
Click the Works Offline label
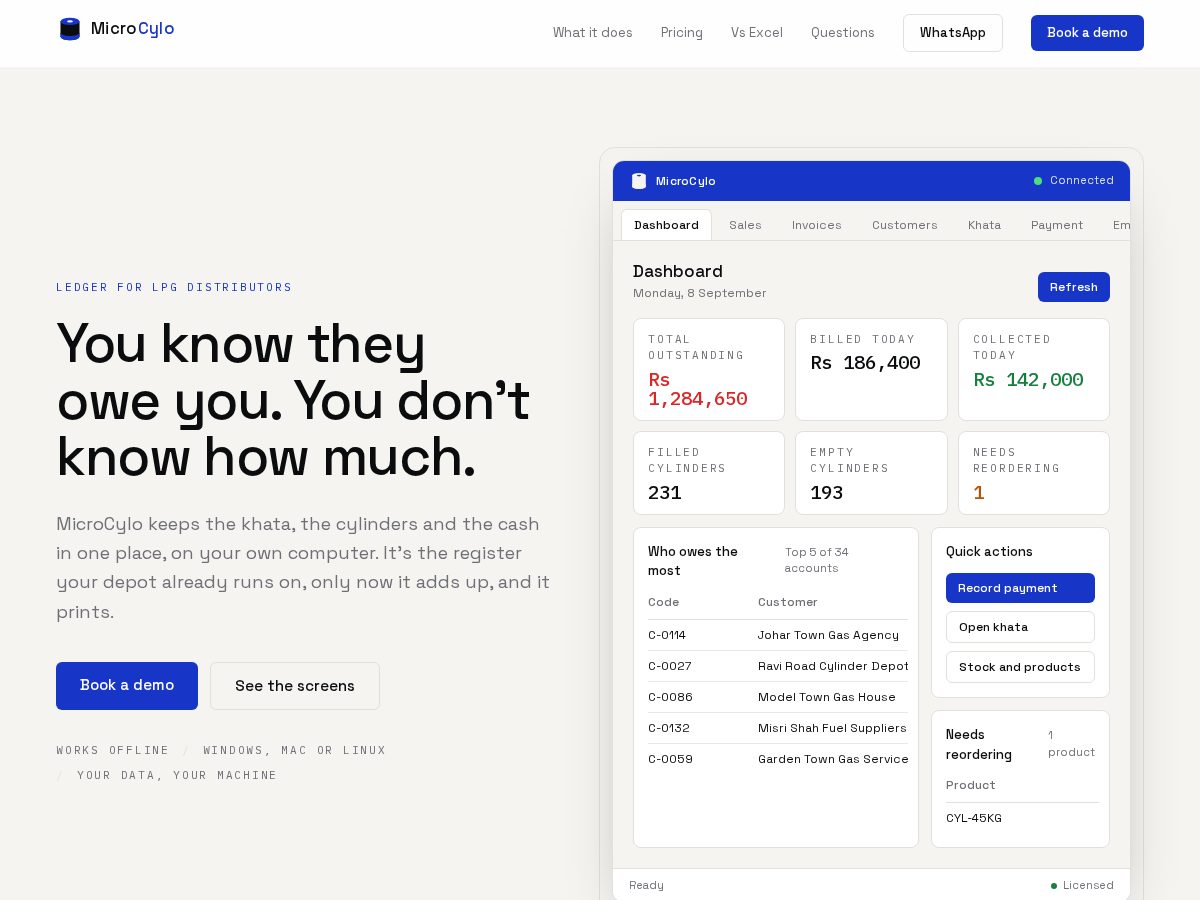click(113, 750)
